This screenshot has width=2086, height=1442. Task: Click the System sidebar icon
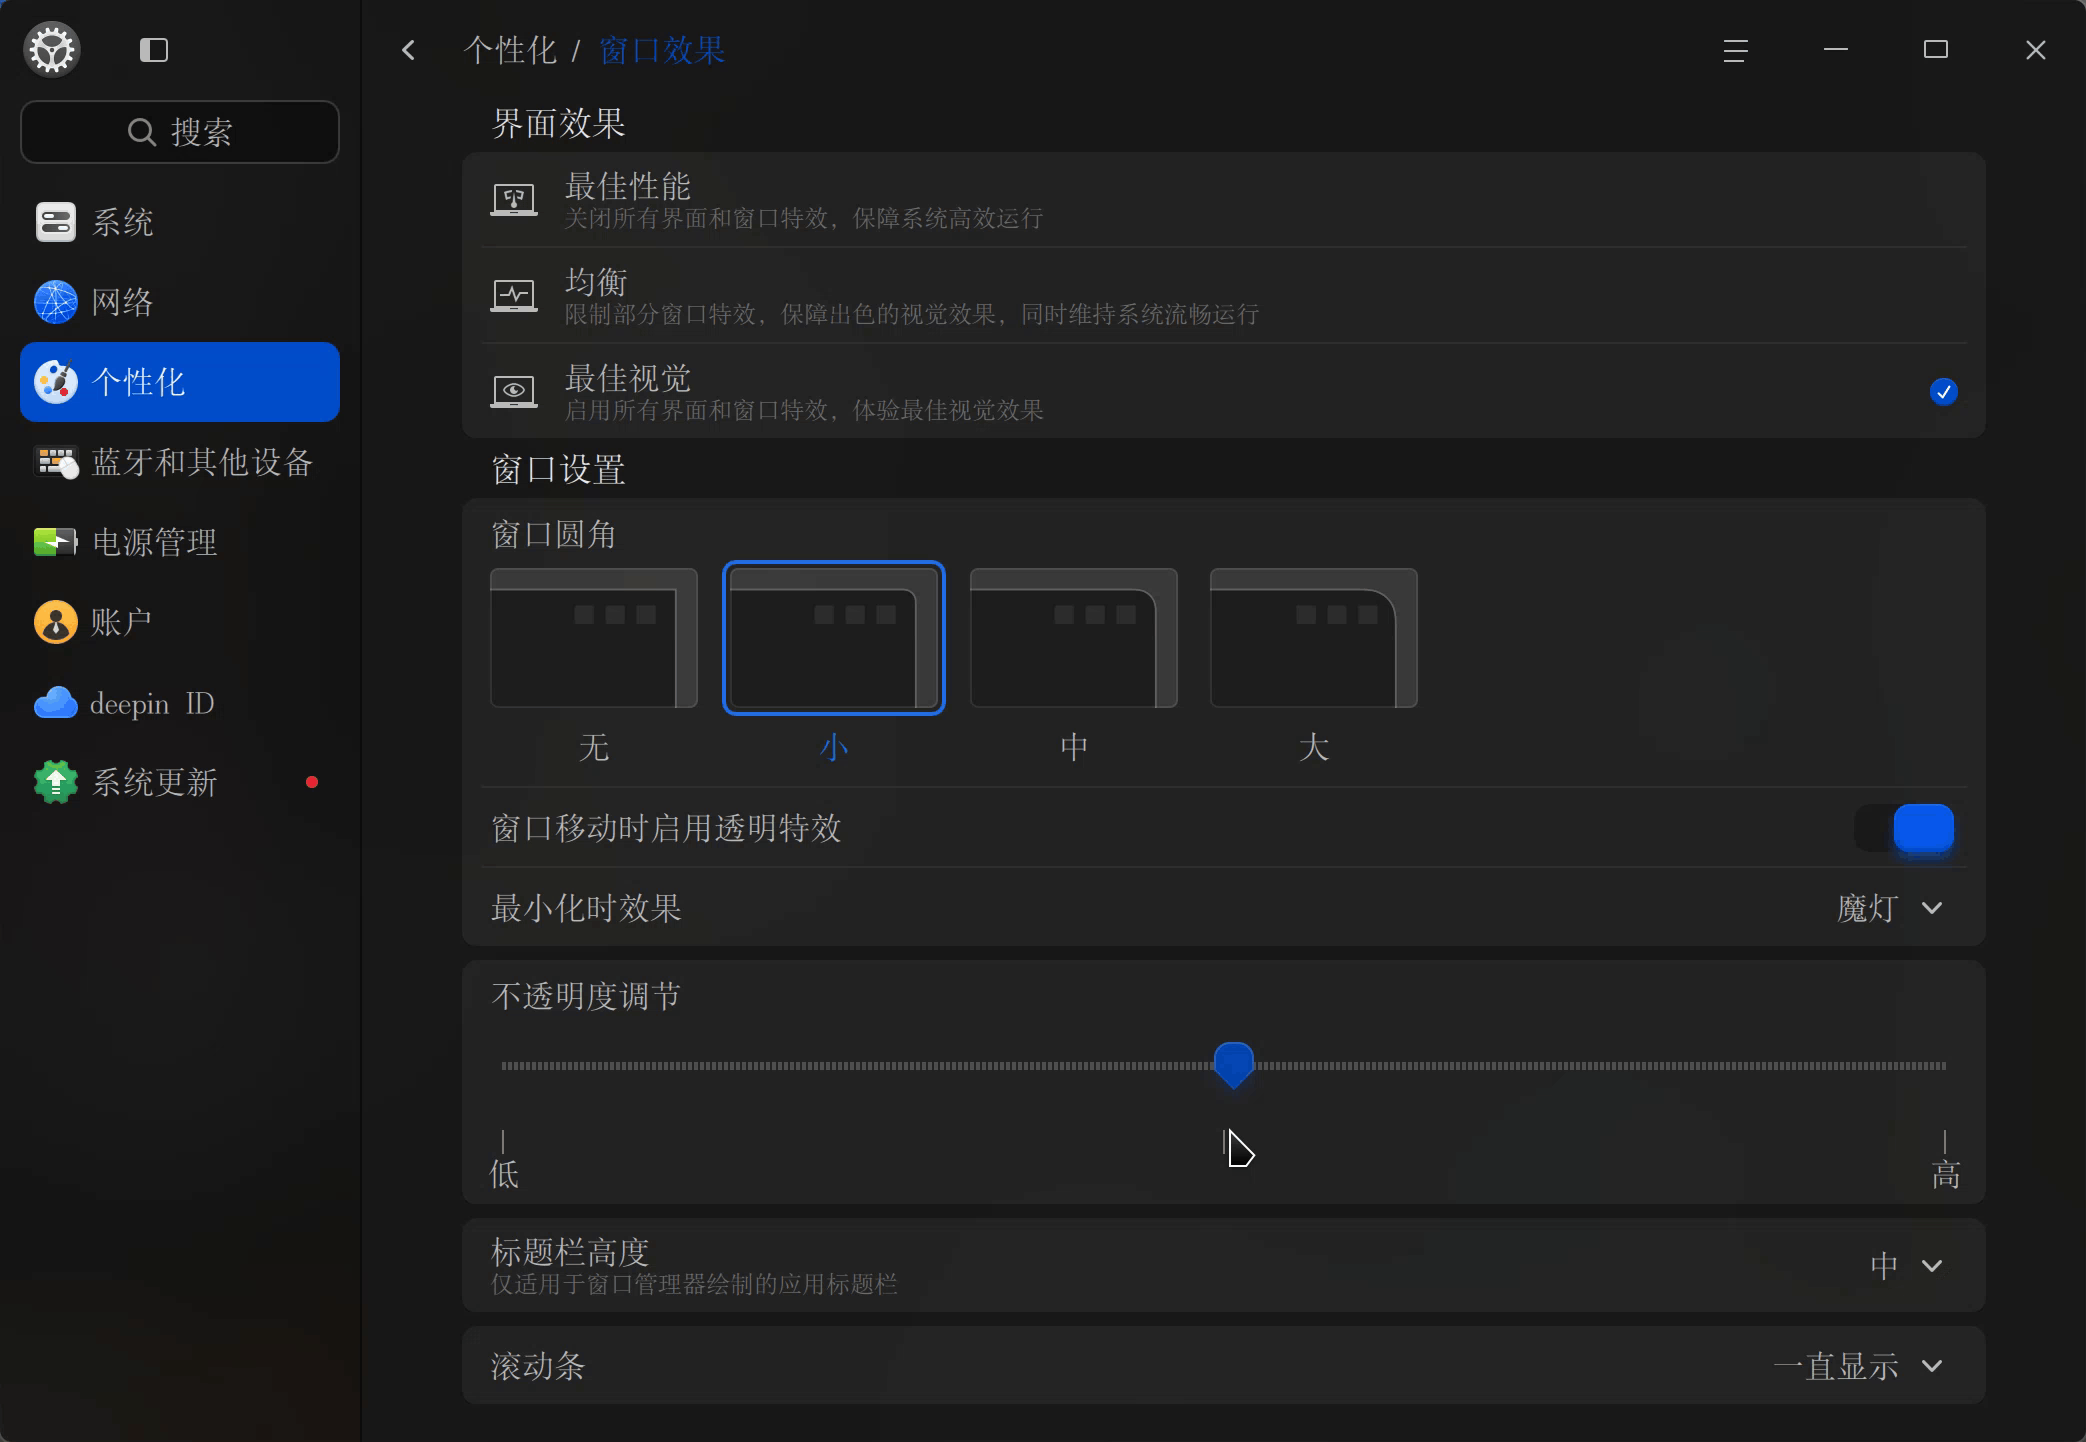[56, 222]
